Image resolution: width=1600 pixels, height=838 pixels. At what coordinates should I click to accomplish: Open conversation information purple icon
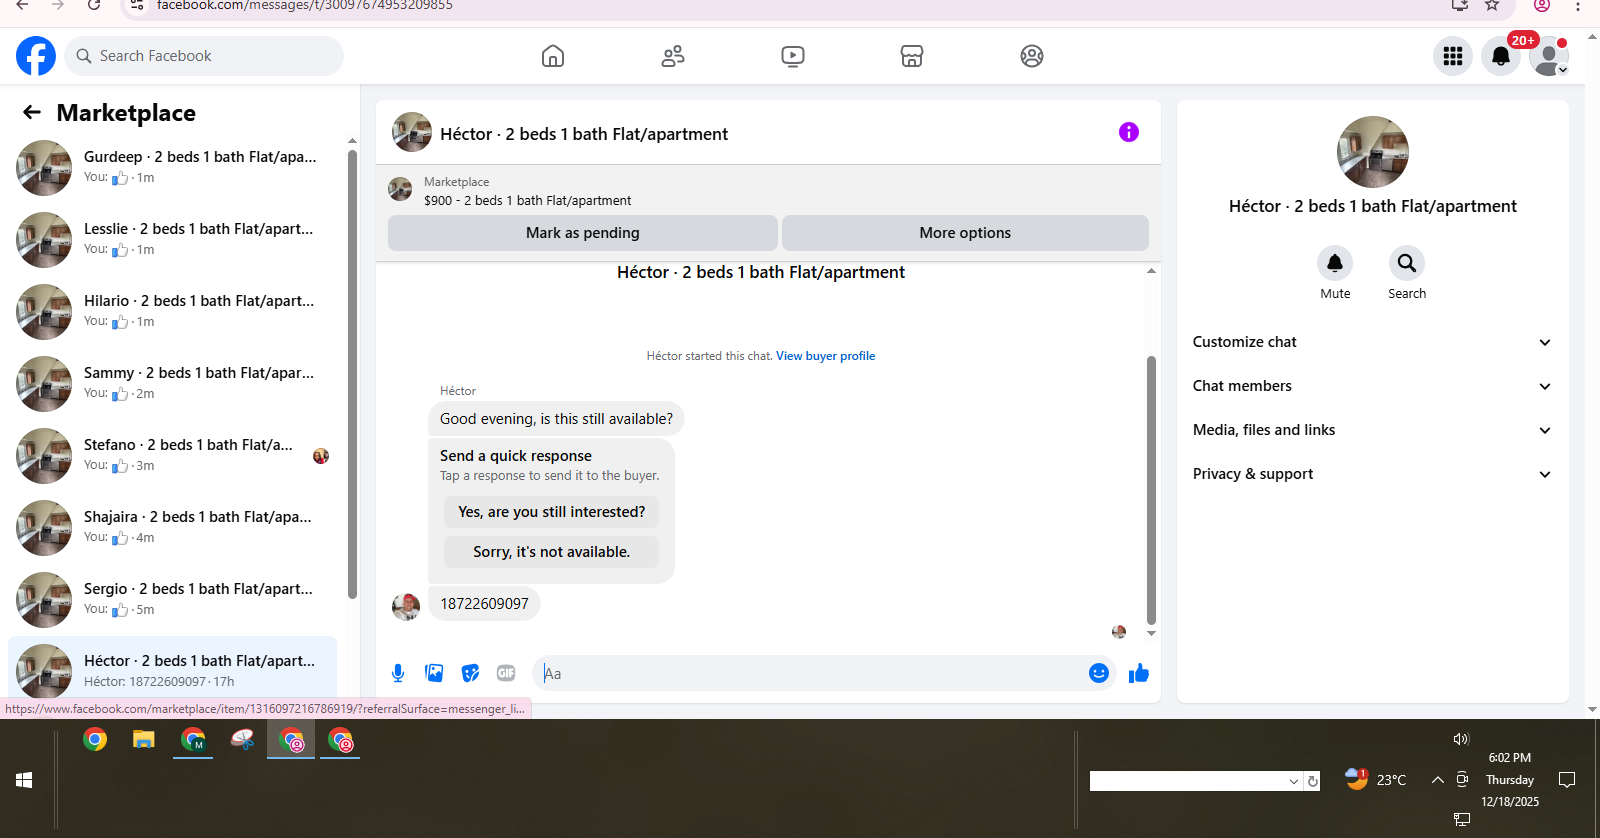1129,132
